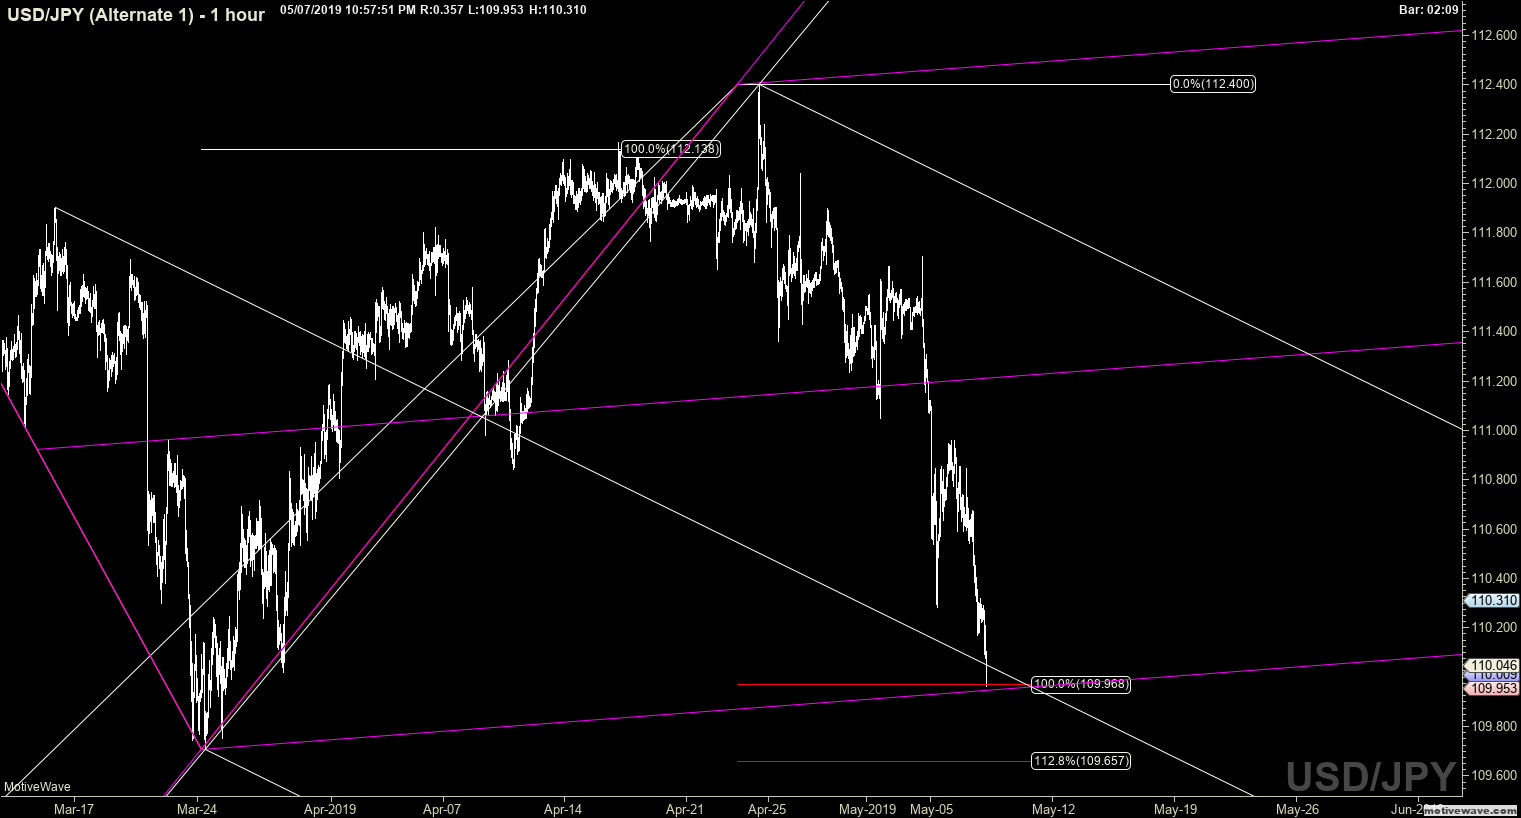The image size is (1521, 818).
Task: Select the 110.400 price axis label
Action: click(1494, 578)
